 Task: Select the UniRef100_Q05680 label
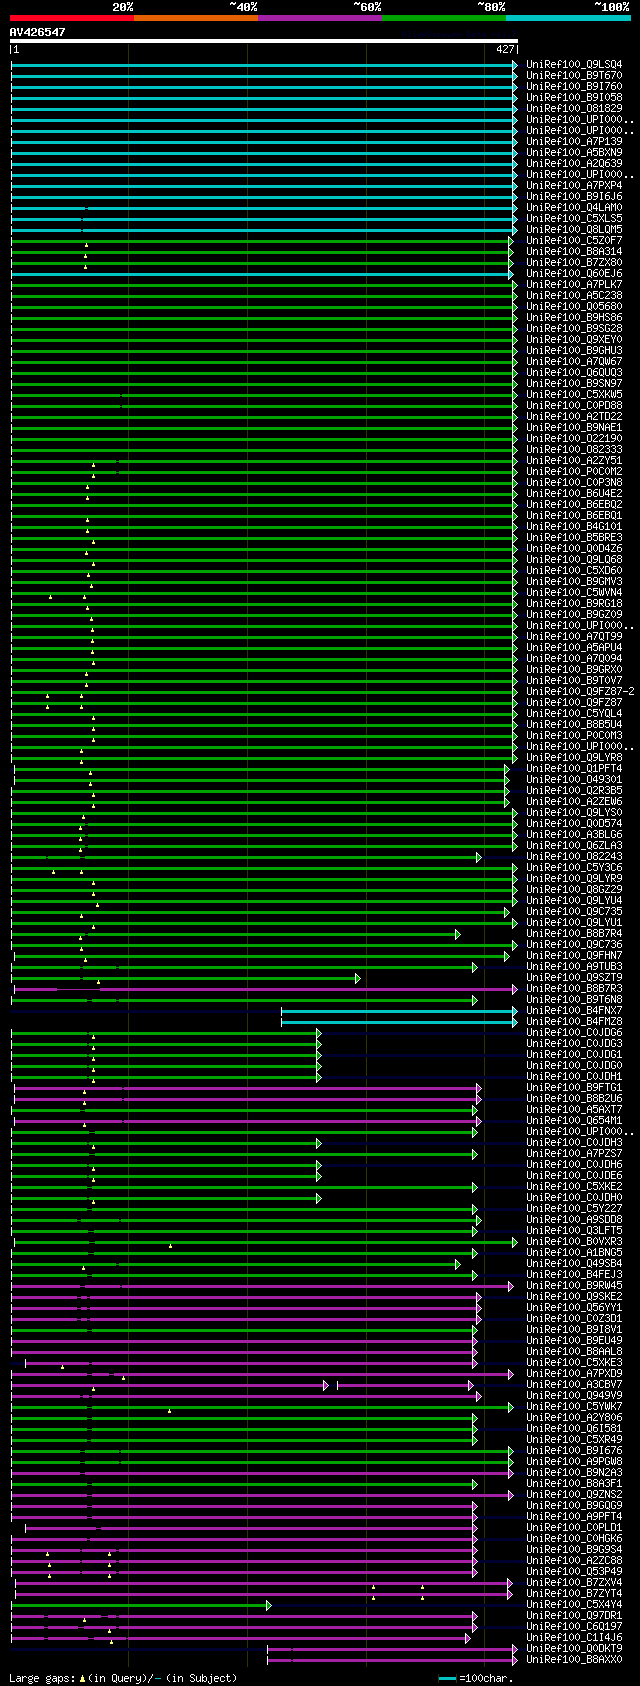click(574, 306)
